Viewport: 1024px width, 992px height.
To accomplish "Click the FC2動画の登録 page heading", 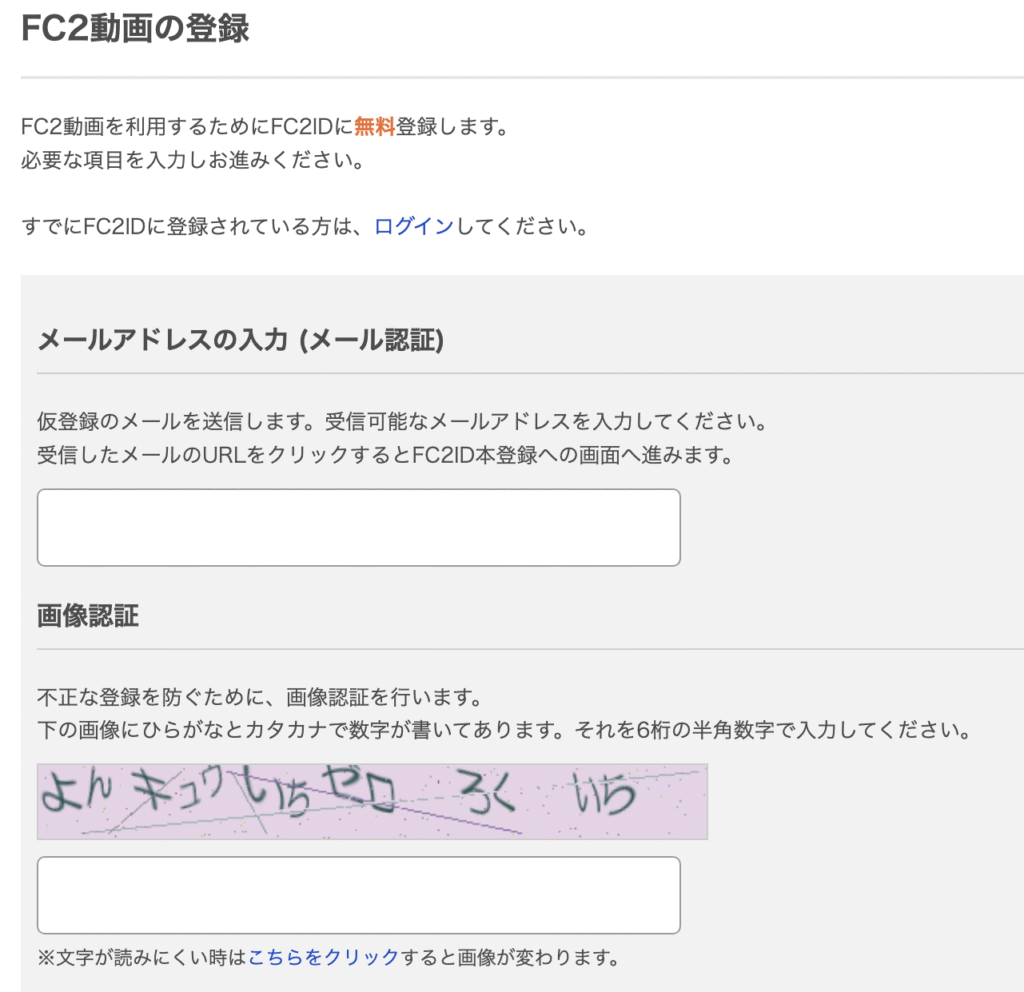I will click(135, 28).
